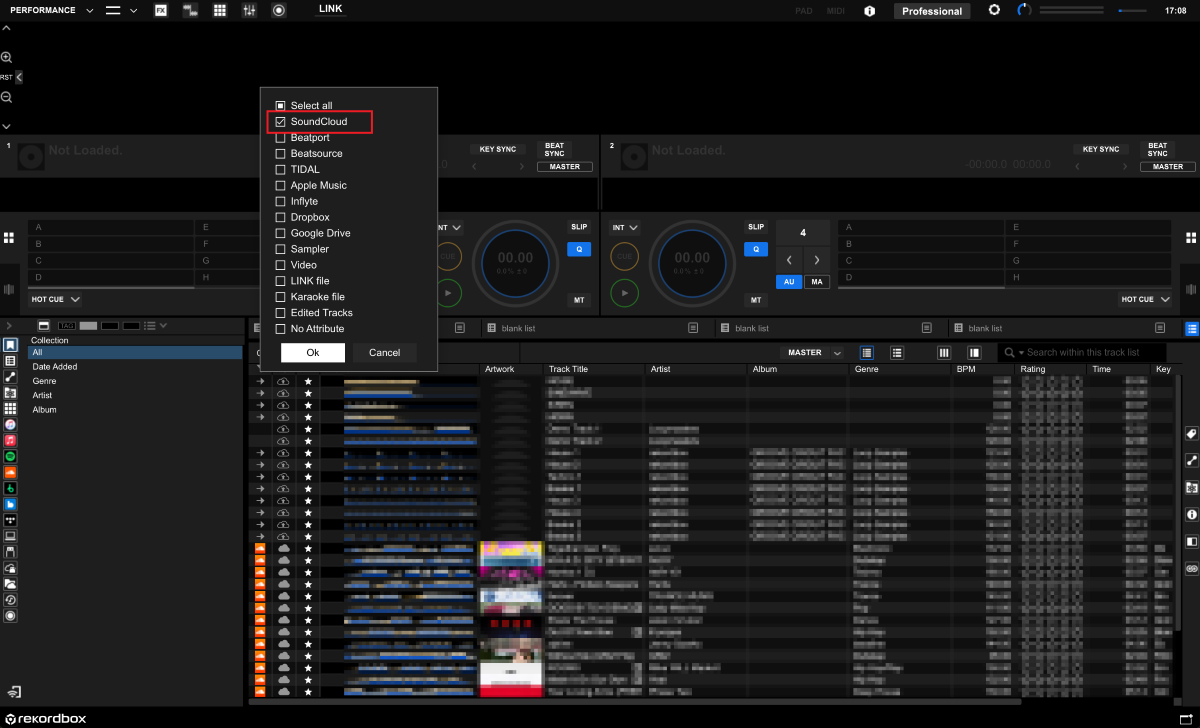Play deck 2 with the green play button
1200x728 pixels.
(625, 293)
